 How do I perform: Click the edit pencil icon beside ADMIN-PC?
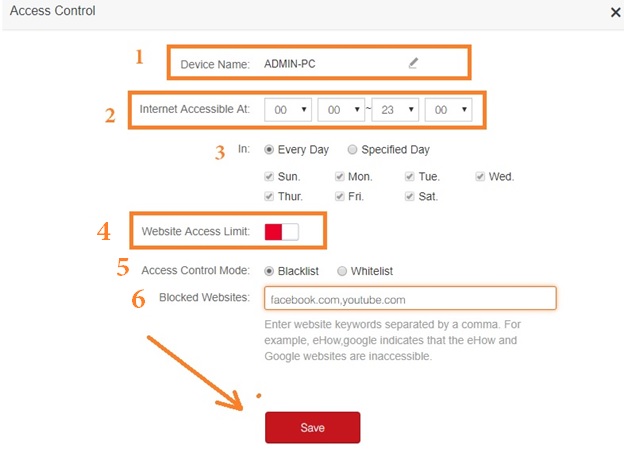(413, 63)
